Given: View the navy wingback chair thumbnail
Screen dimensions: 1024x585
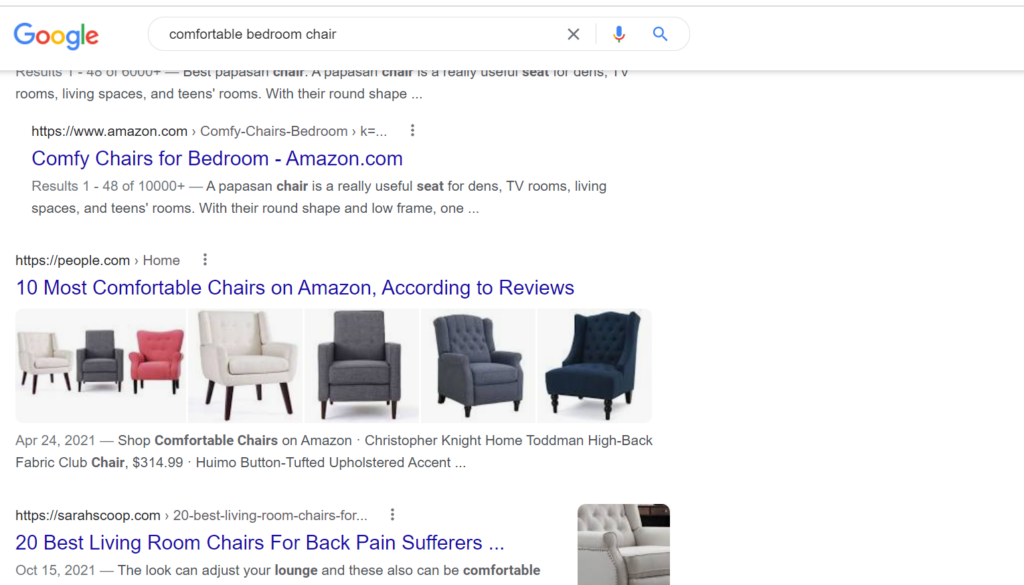Looking at the screenshot, I should pyautogui.click(x=594, y=366).
